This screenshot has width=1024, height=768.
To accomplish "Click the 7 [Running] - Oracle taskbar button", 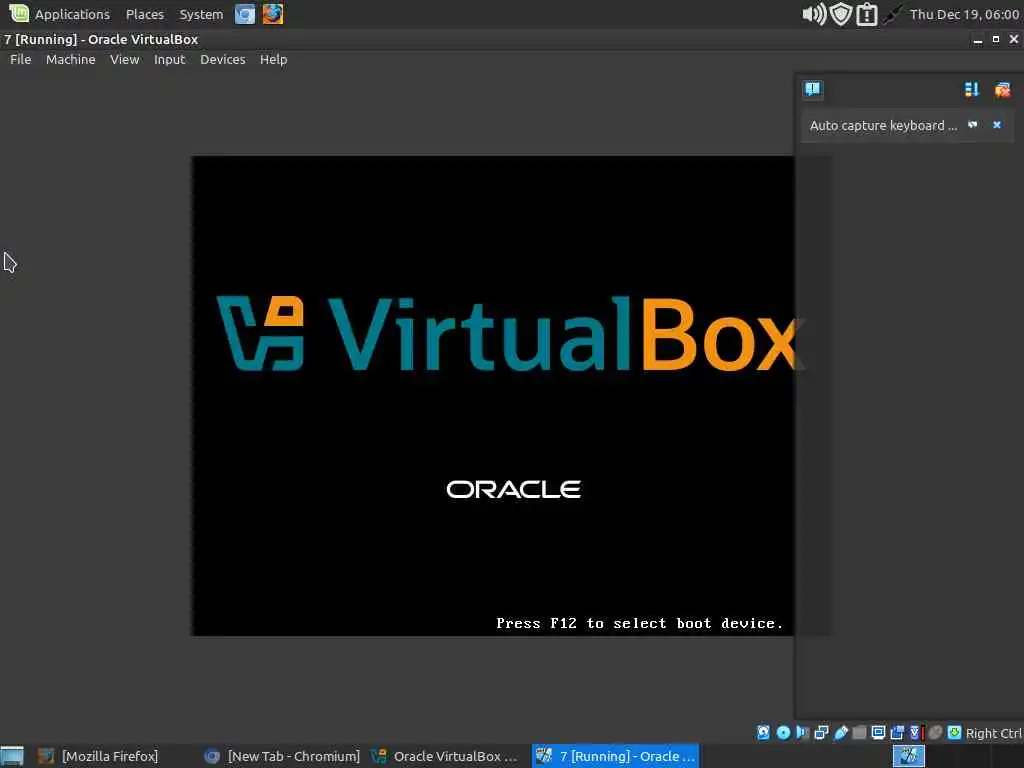I will point(615,756).
